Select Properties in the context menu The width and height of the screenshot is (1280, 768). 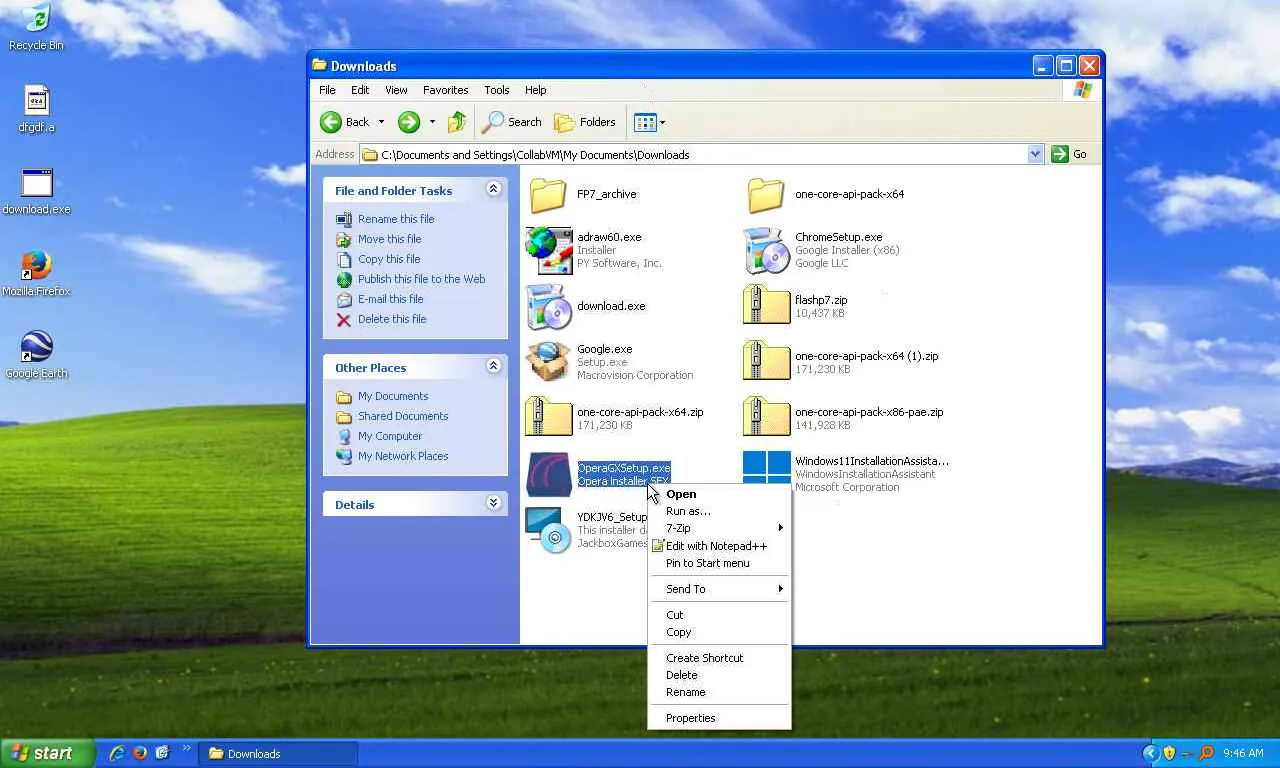click(x=690, y=718)
